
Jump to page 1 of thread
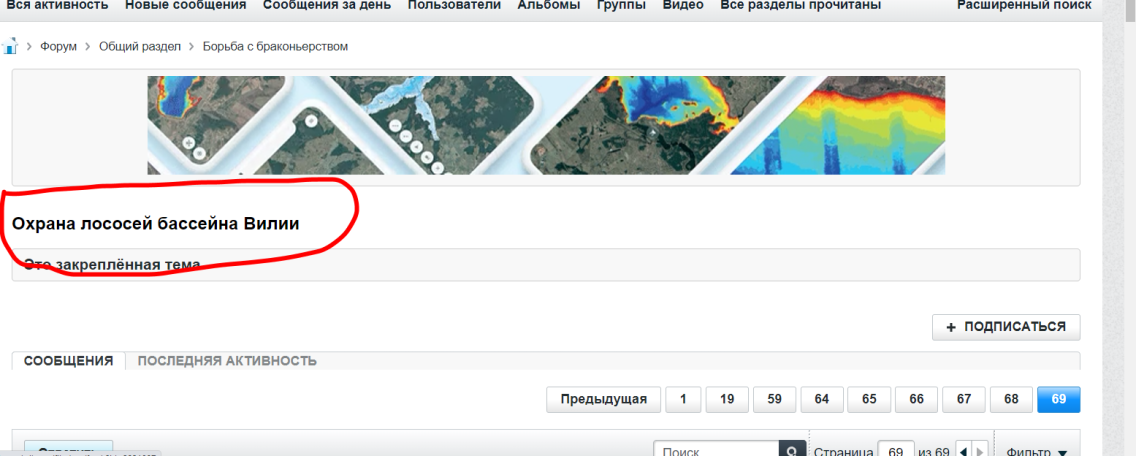(x=683, y=399)
